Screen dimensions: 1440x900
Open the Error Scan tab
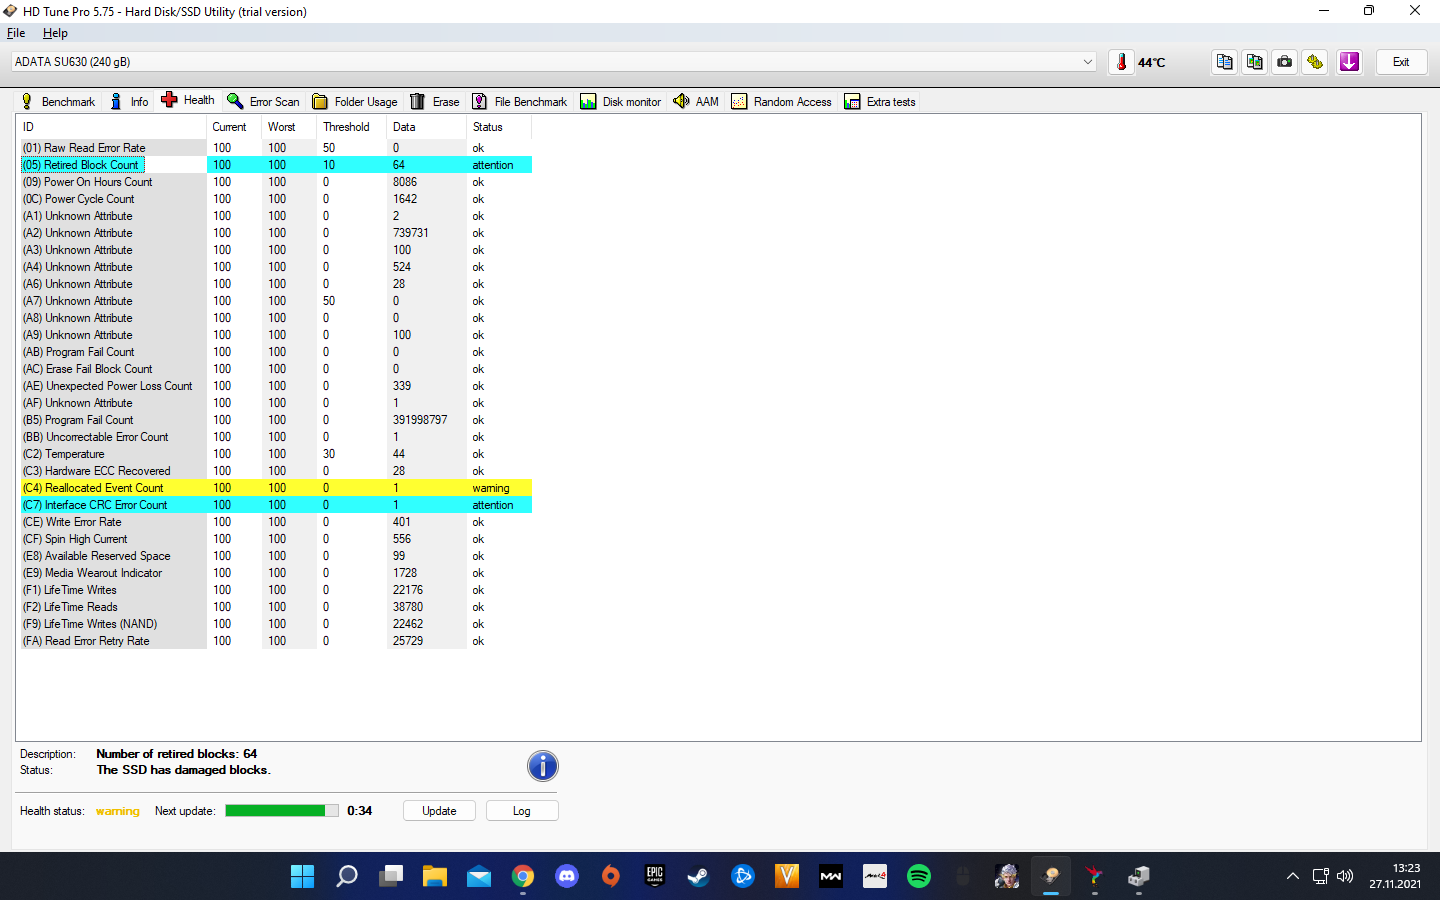click(x=264, y=101)
